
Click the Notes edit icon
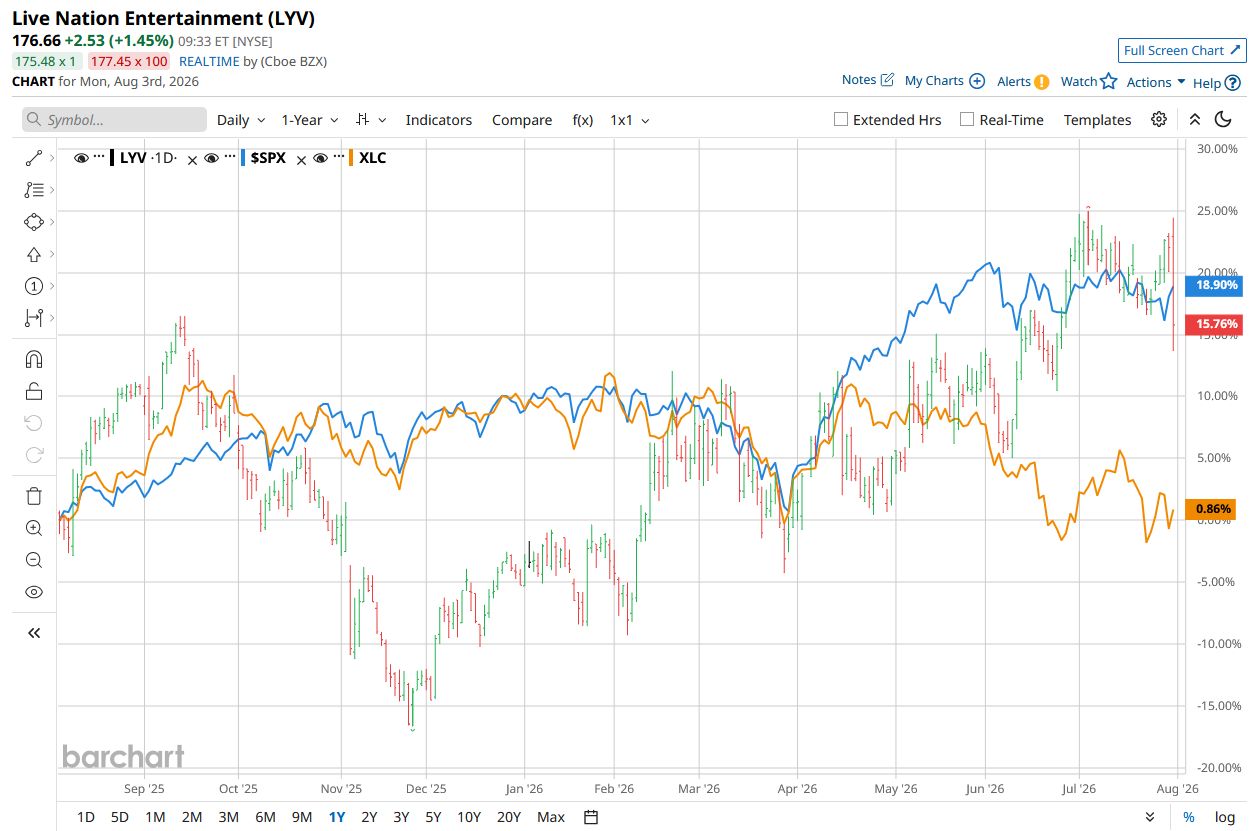(x=887, y=80)
